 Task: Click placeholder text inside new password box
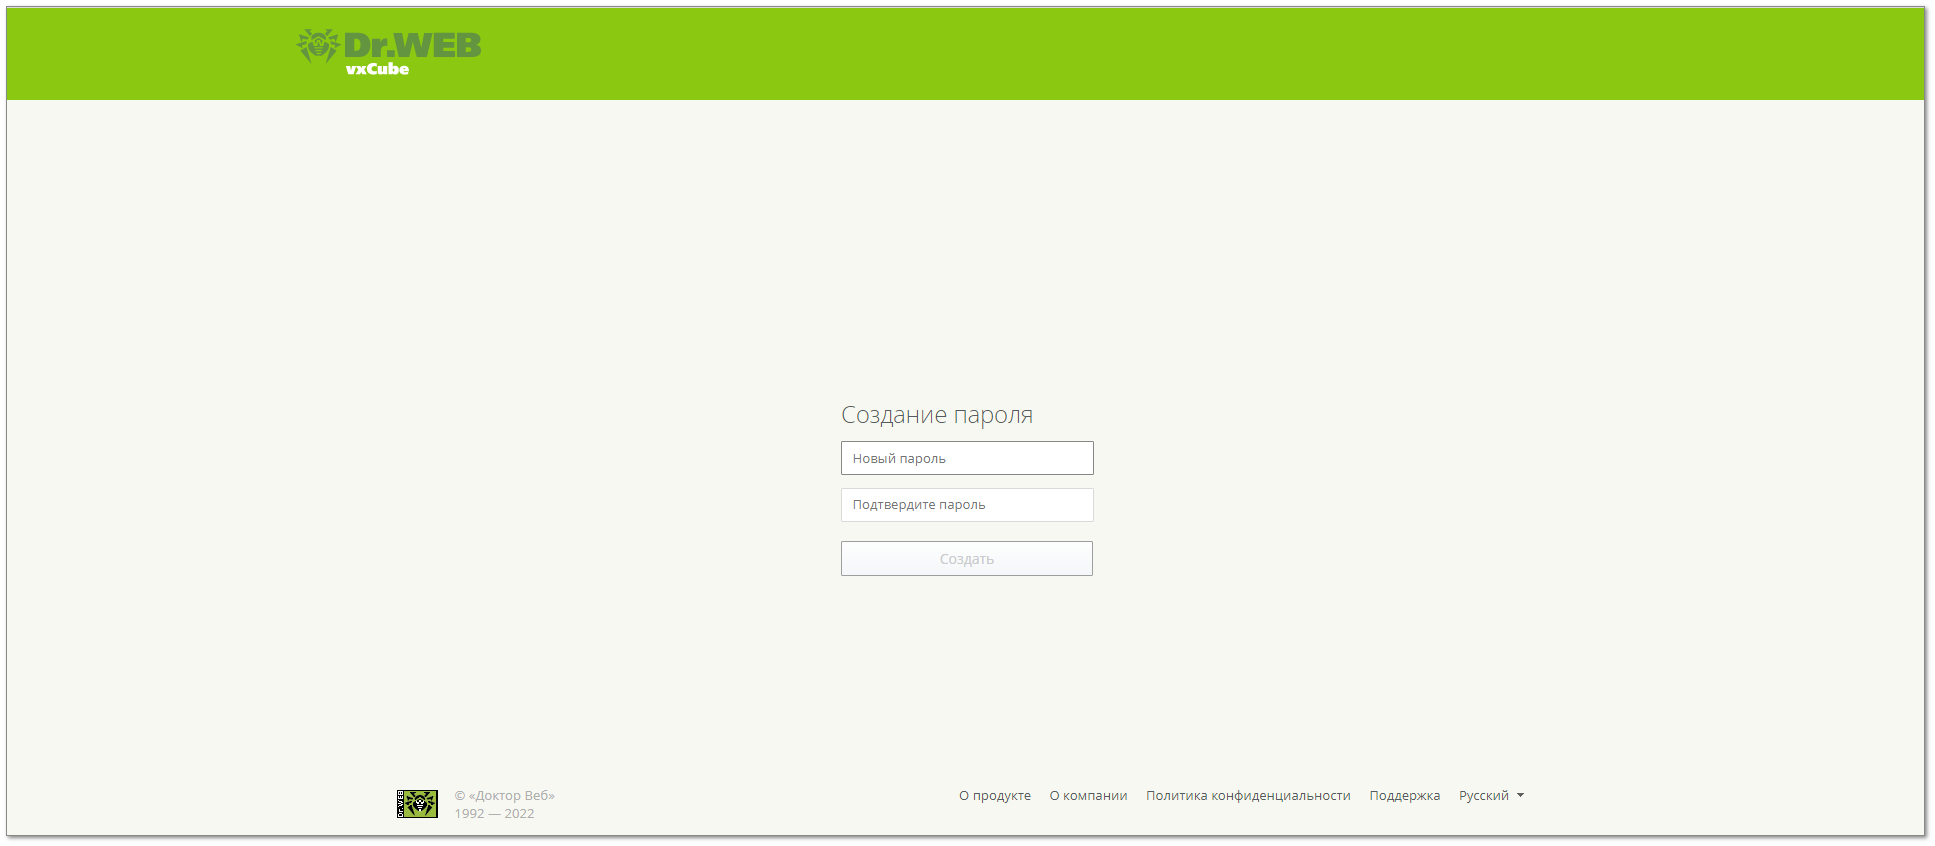coord(899,459)
